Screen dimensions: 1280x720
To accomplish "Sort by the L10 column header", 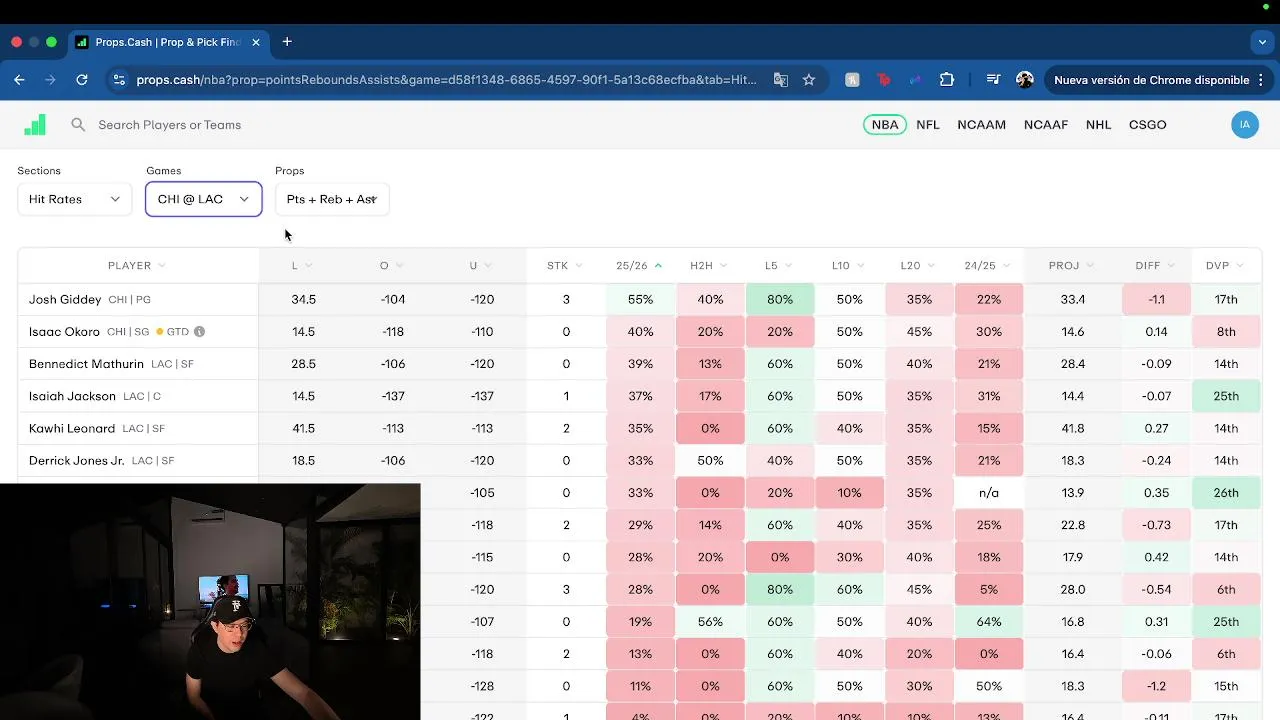I will [848, 266].
